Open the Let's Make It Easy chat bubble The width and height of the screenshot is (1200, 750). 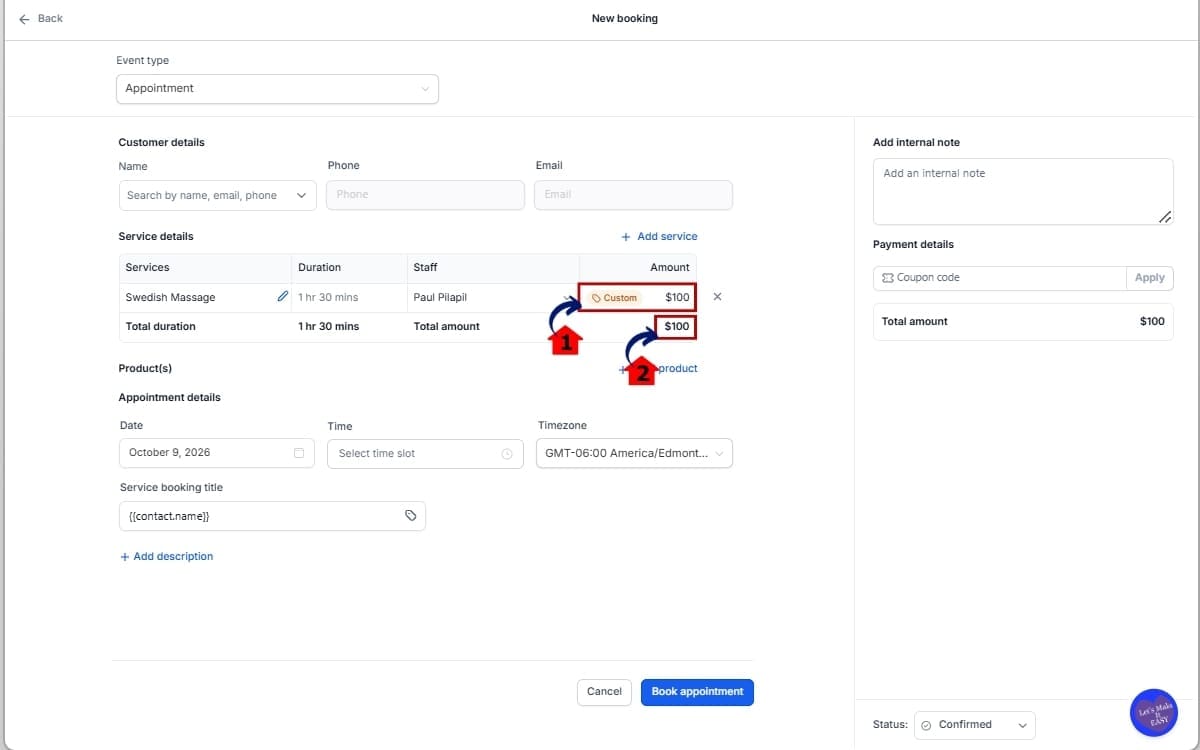coord(1153,713)
